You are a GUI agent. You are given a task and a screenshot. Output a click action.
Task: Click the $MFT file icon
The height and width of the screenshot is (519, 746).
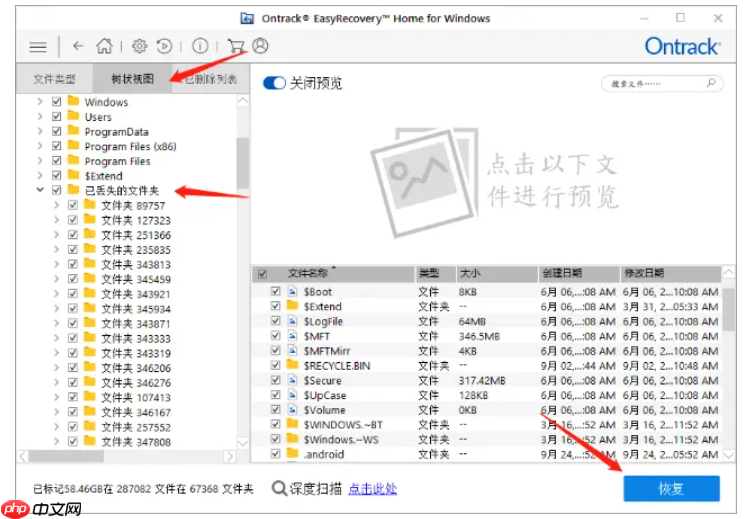pos(293,335)
